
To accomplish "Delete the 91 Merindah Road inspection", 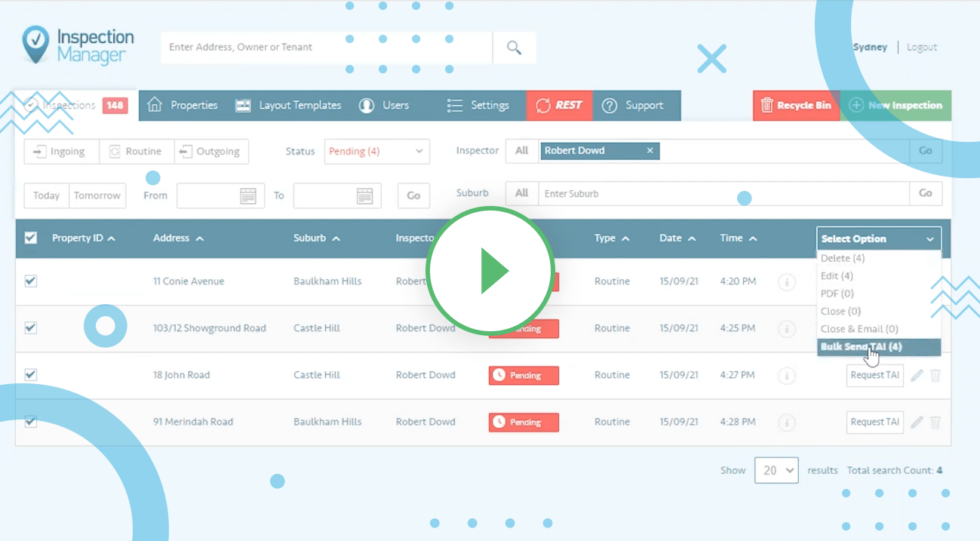I will 936,422.
